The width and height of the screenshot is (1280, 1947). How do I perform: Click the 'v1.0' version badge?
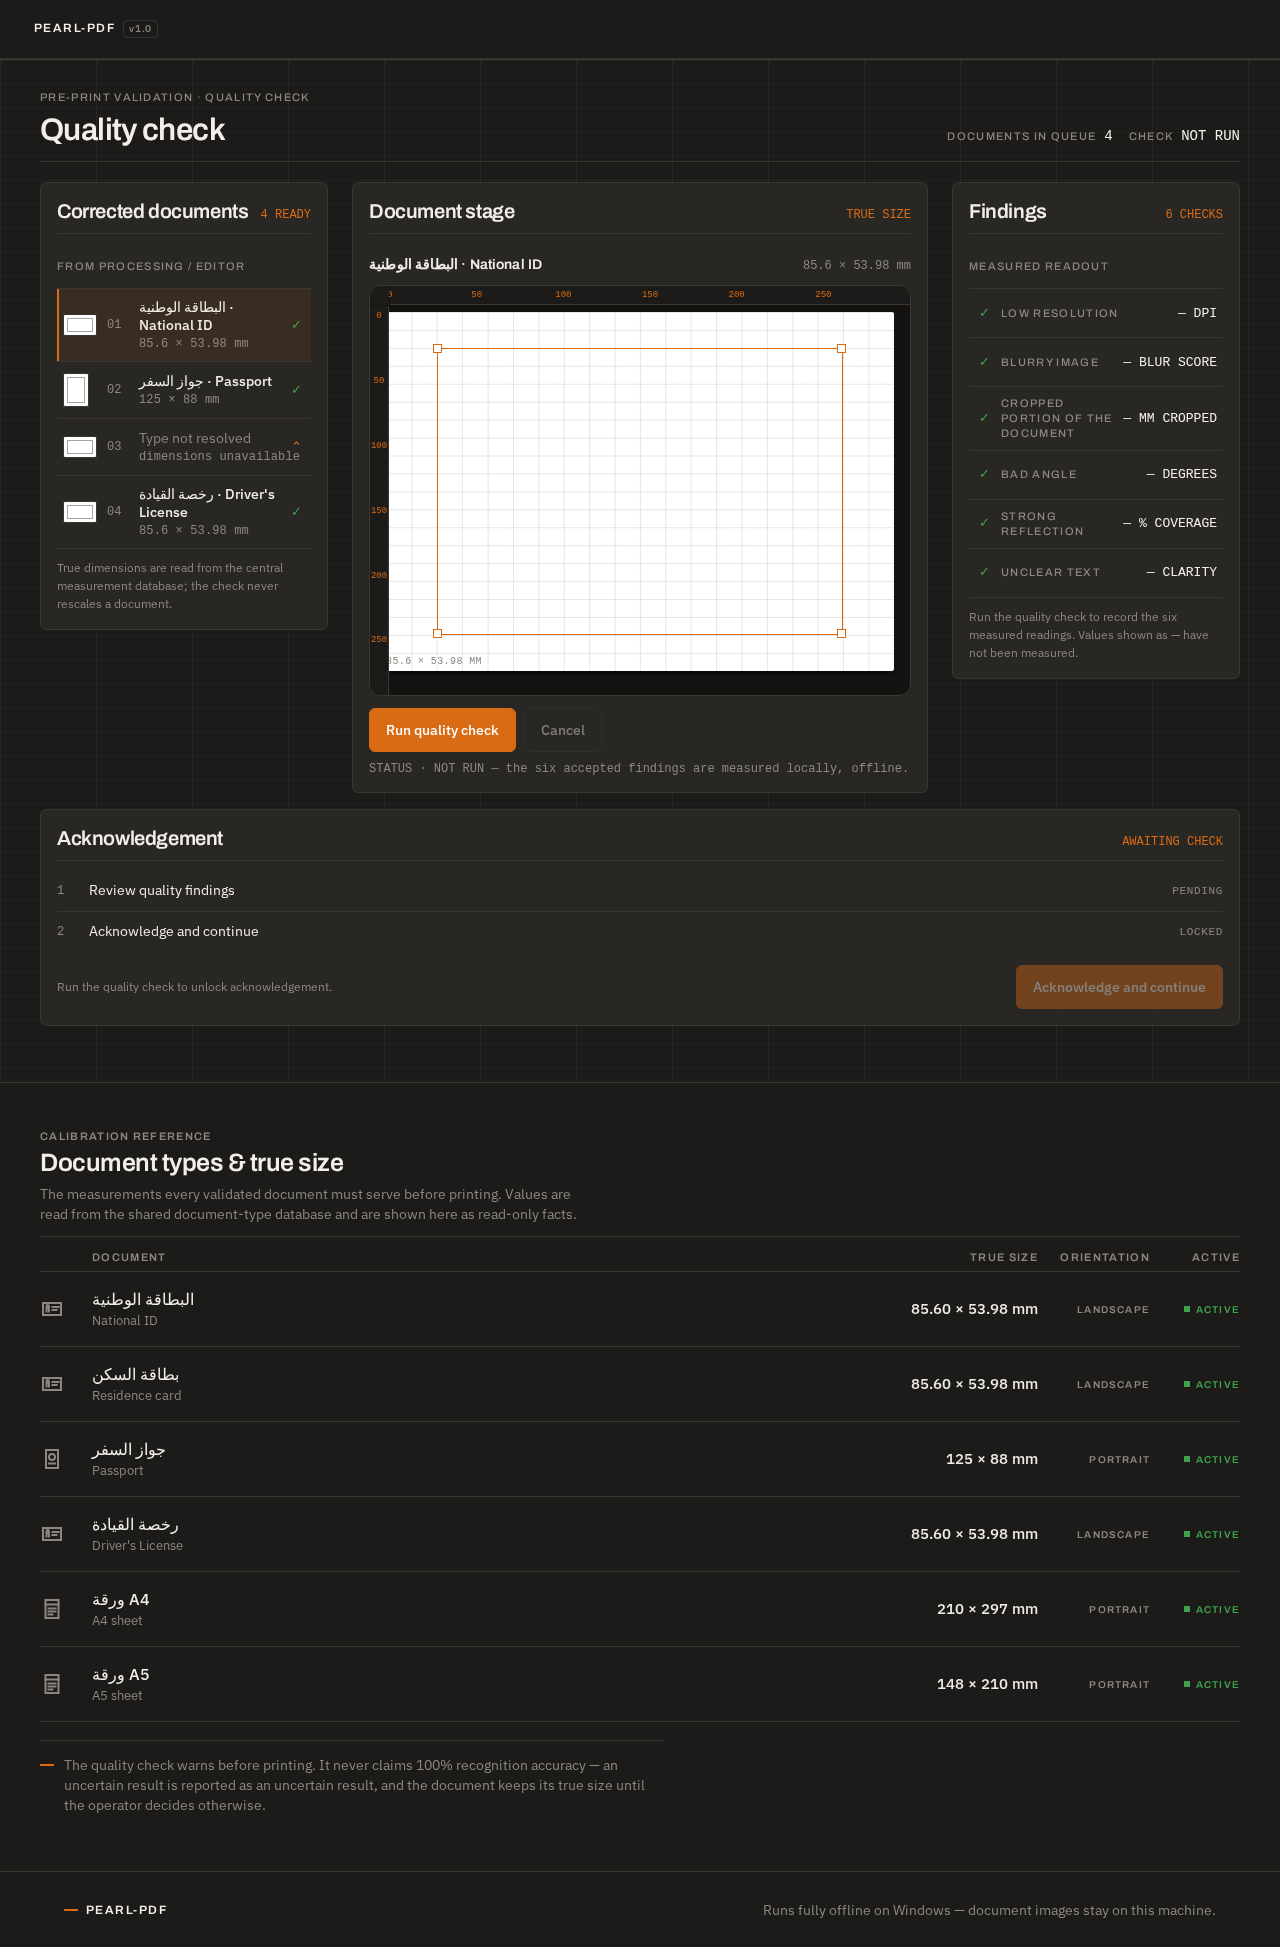tap(140, 28)
